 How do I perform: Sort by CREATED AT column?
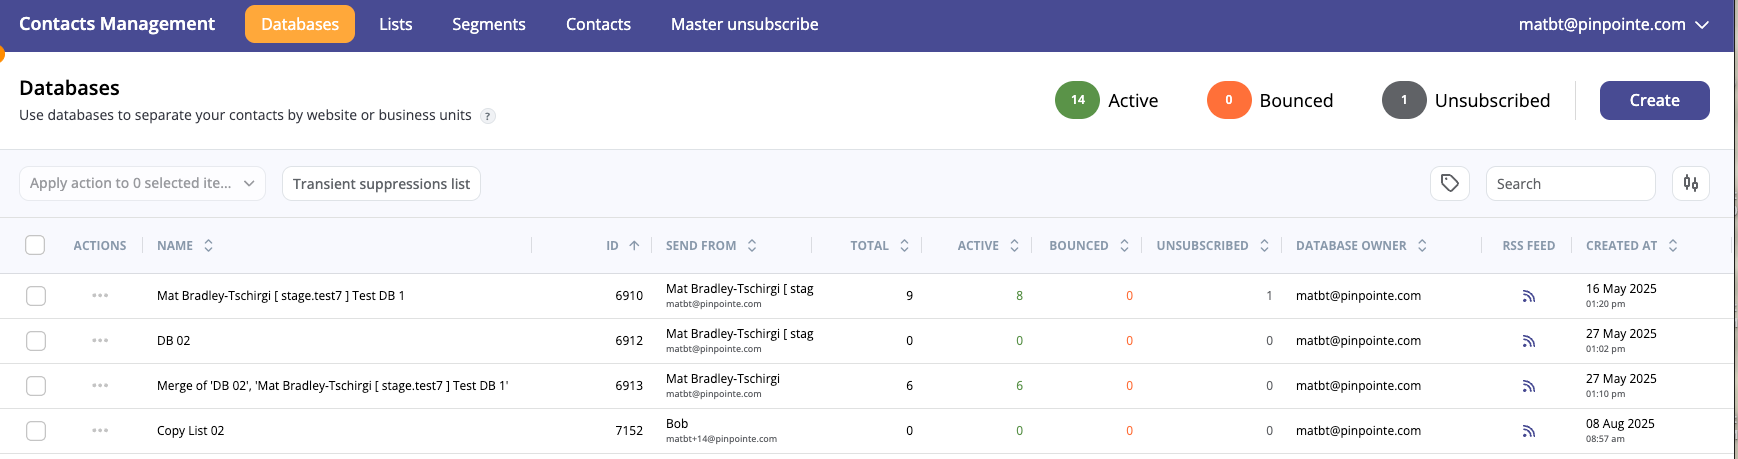pyautogui.click(x=1673, y=245)
